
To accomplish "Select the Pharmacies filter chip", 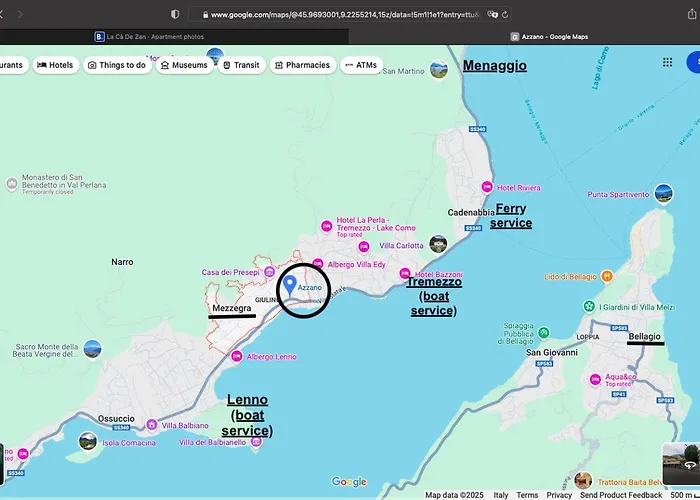I will (301, 65).
